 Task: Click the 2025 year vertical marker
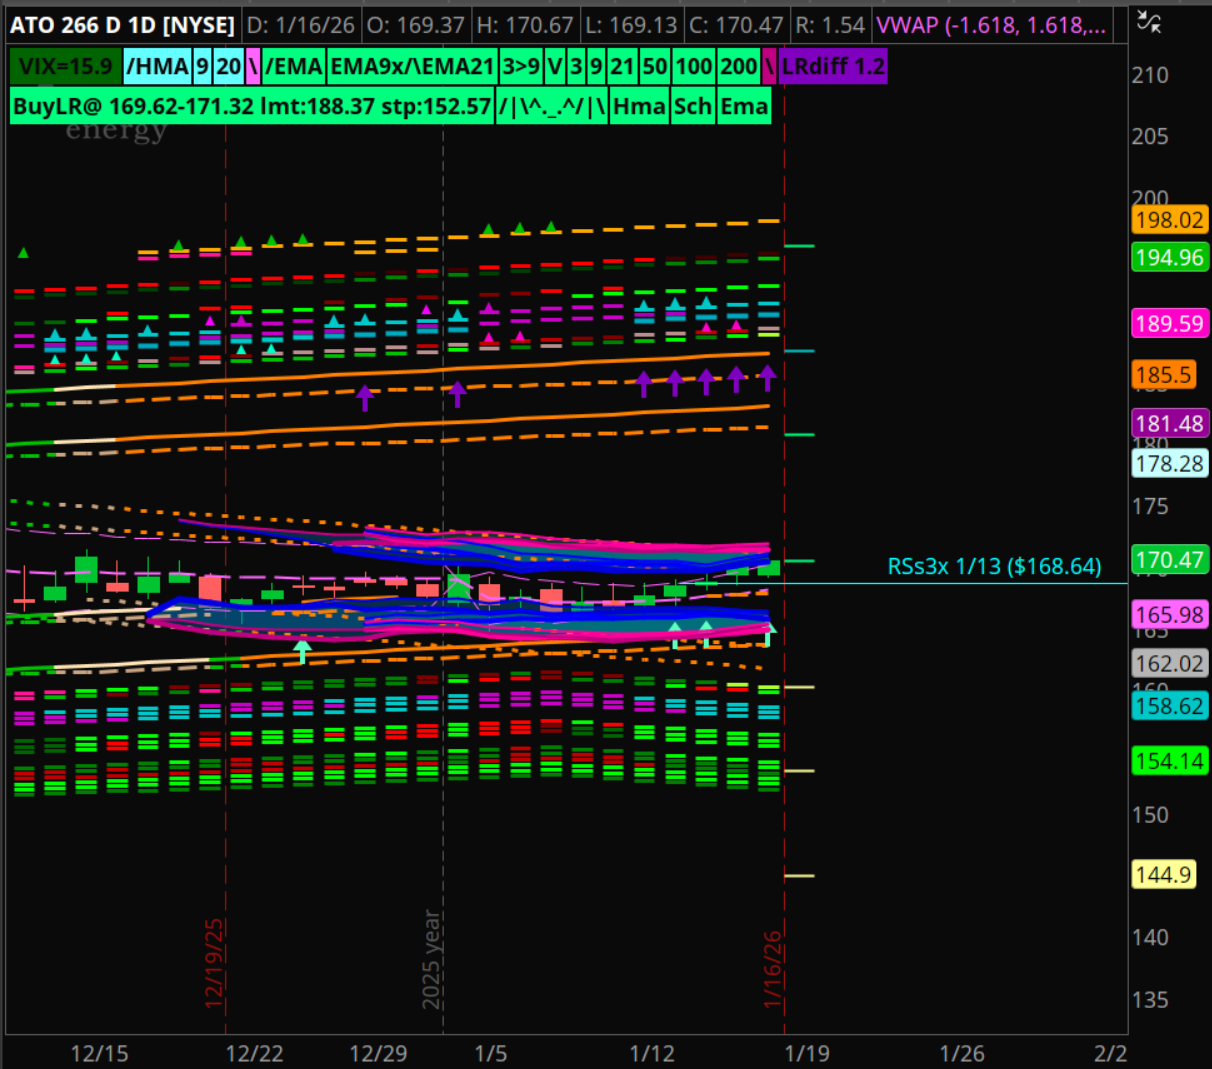[431, 958]
